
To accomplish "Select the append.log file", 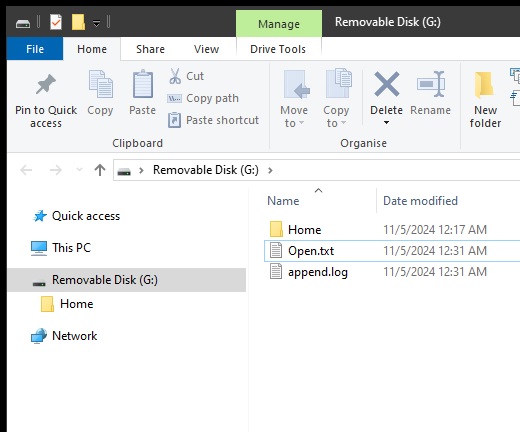I will pyautogui.click(x=318, y=272).
